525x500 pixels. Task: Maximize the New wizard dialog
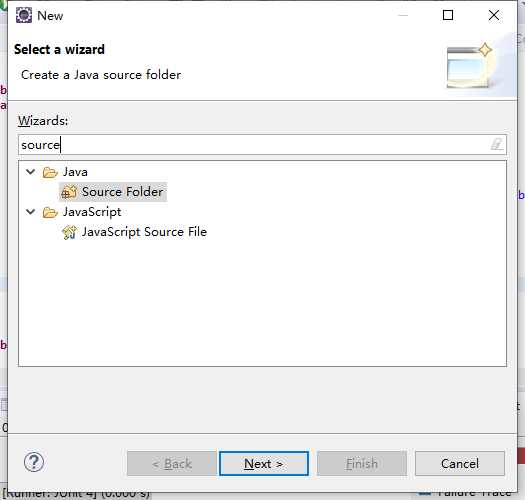[448, 15]
